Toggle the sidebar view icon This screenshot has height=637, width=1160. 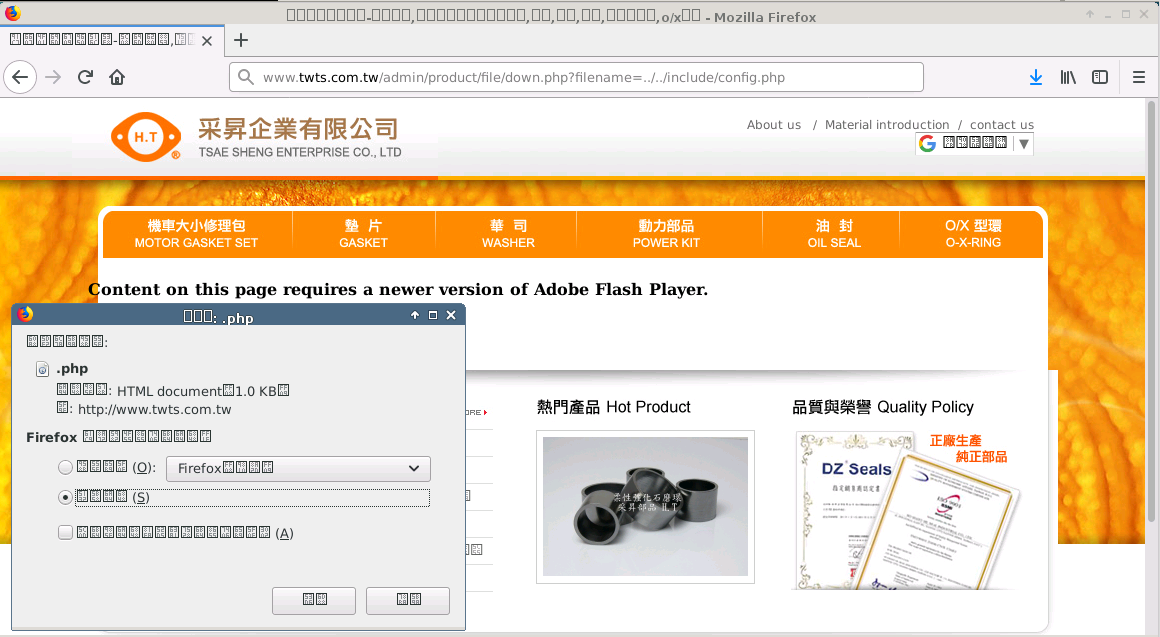(1100, 77)
